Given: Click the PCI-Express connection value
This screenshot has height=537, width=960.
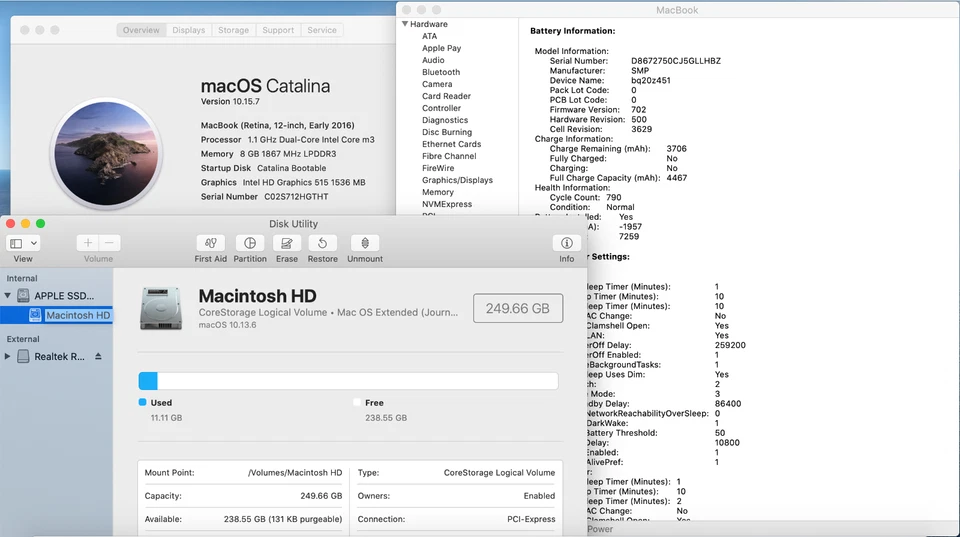Looking at the screenshot, I should [x=531, y=519].
